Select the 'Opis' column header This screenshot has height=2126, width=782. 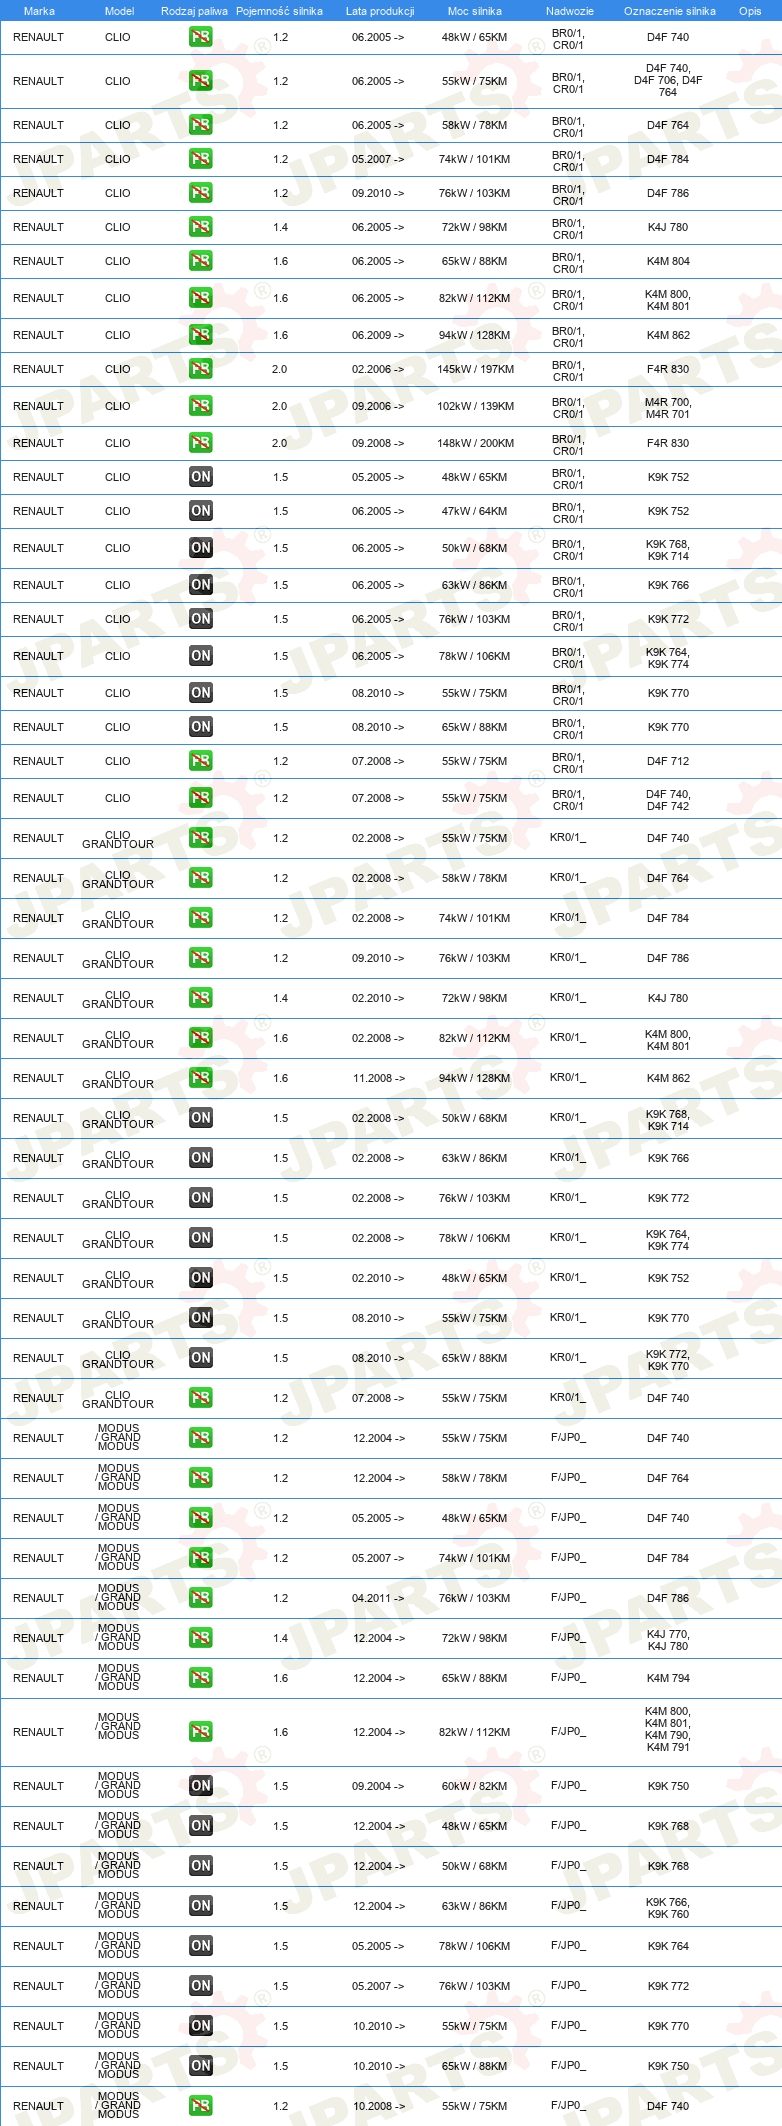pyautogui.click(x=750, y=11)
